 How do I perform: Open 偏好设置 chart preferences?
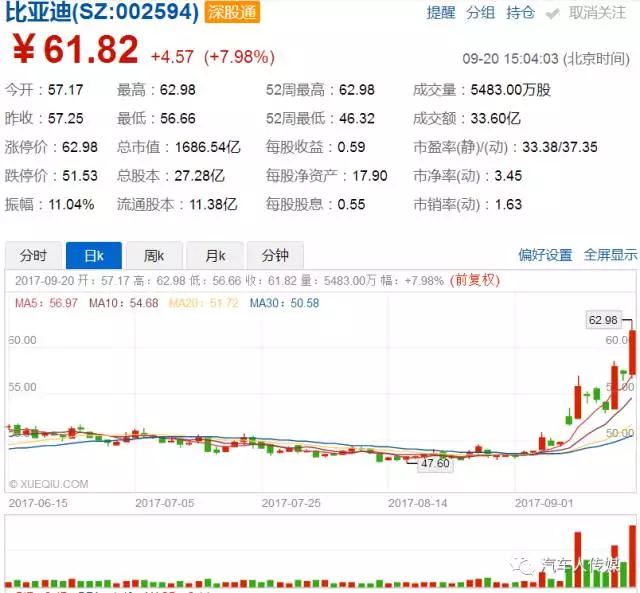(545, 255)
